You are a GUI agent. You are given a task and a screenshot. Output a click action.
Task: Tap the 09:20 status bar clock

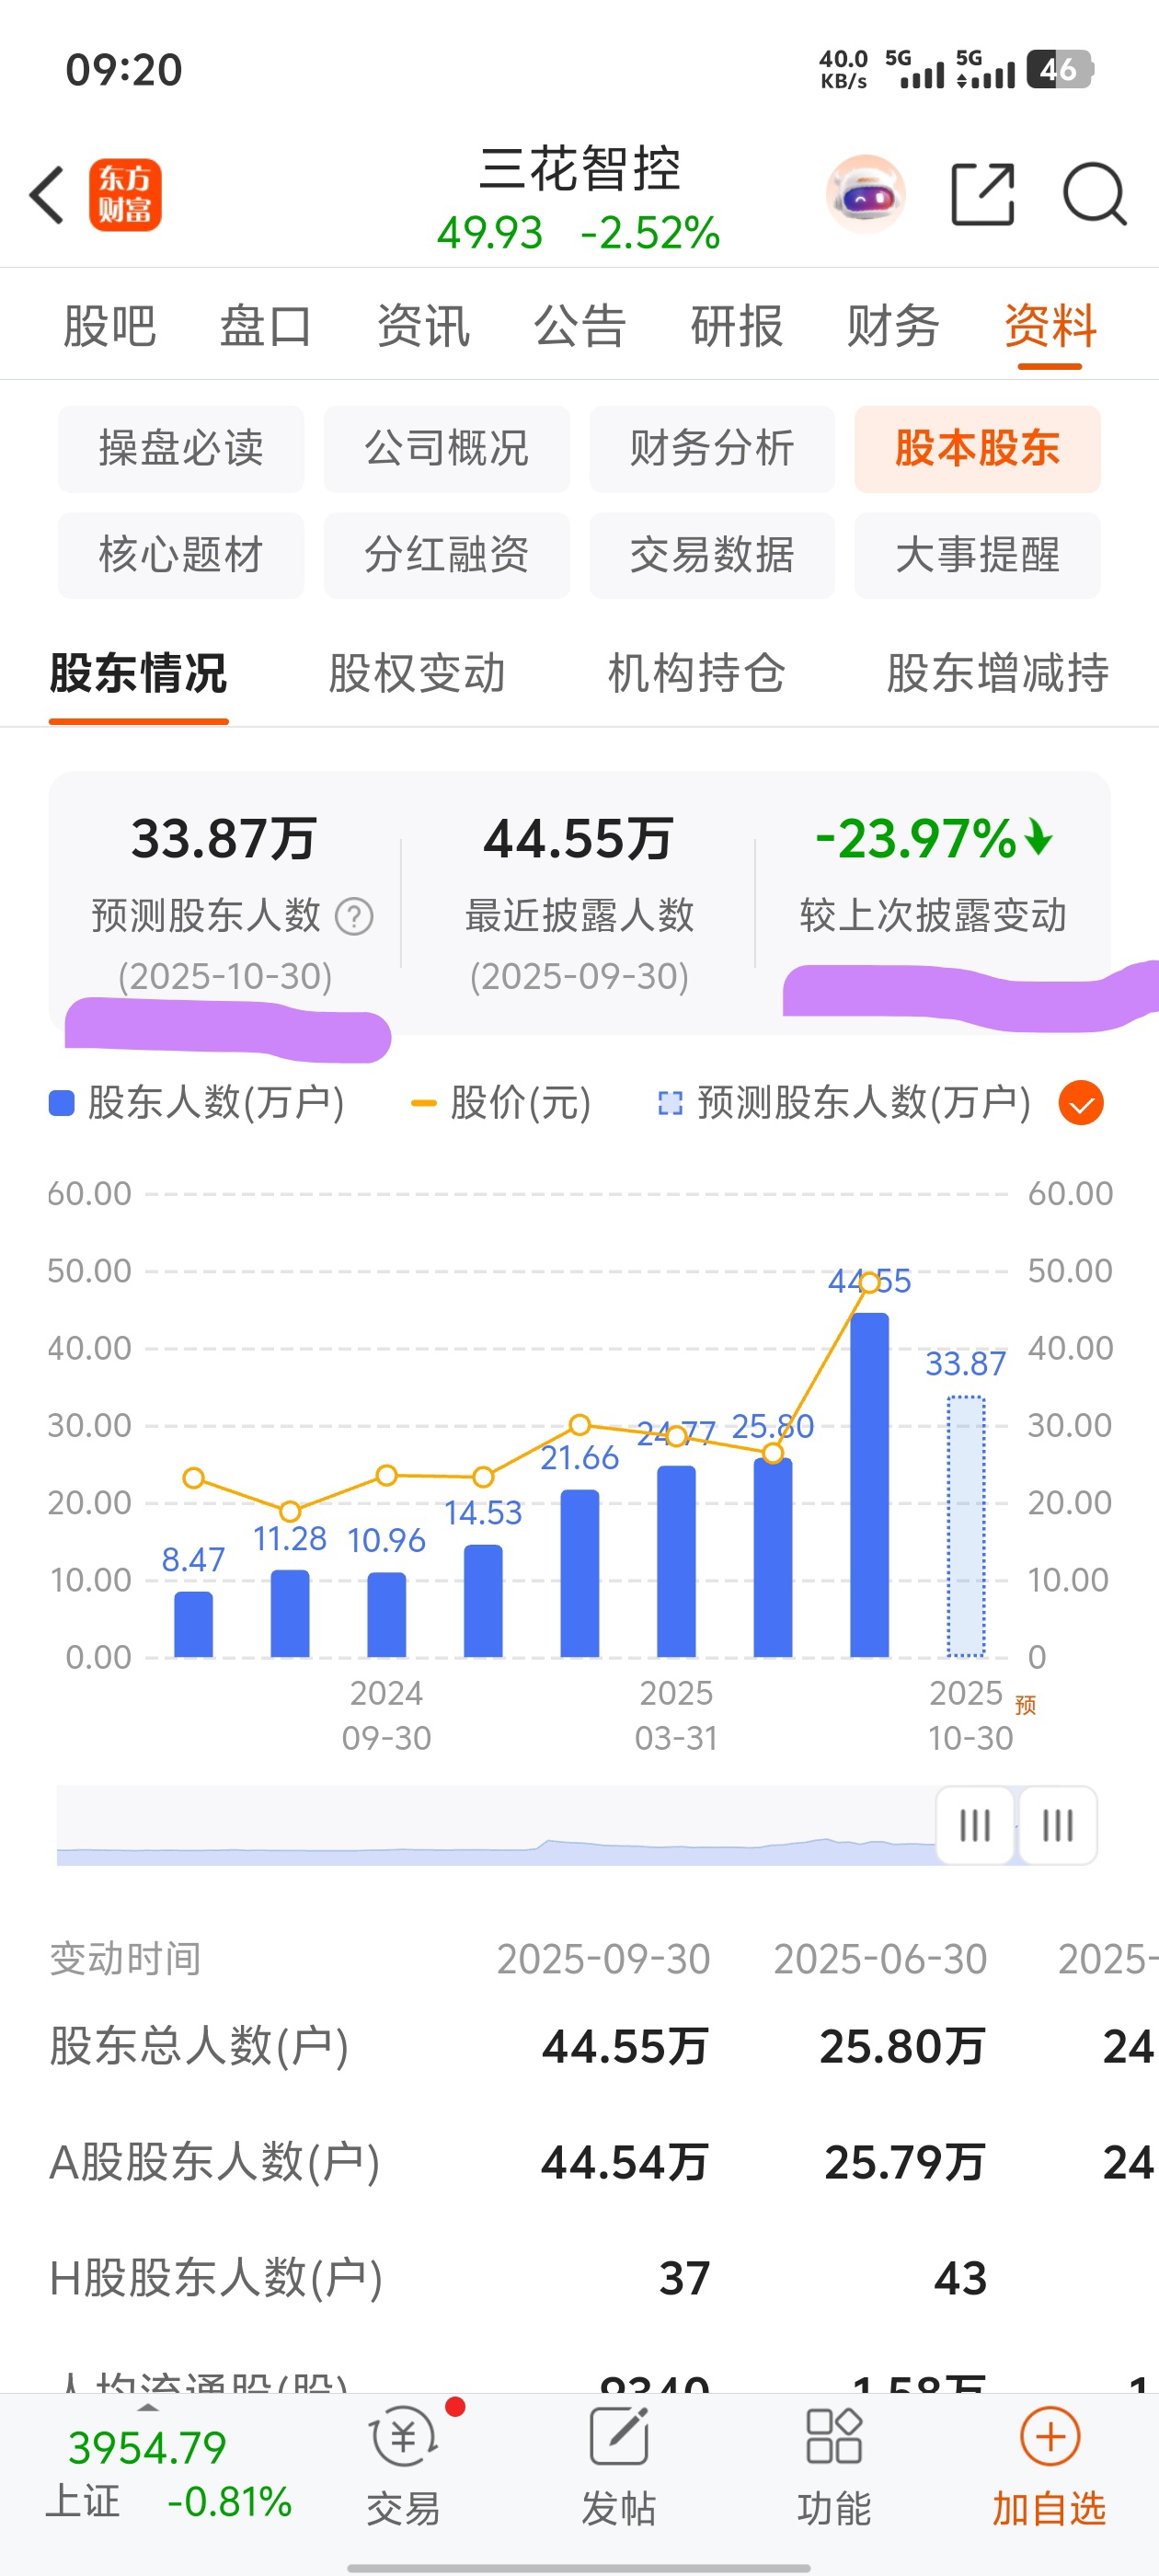point(124,70)
